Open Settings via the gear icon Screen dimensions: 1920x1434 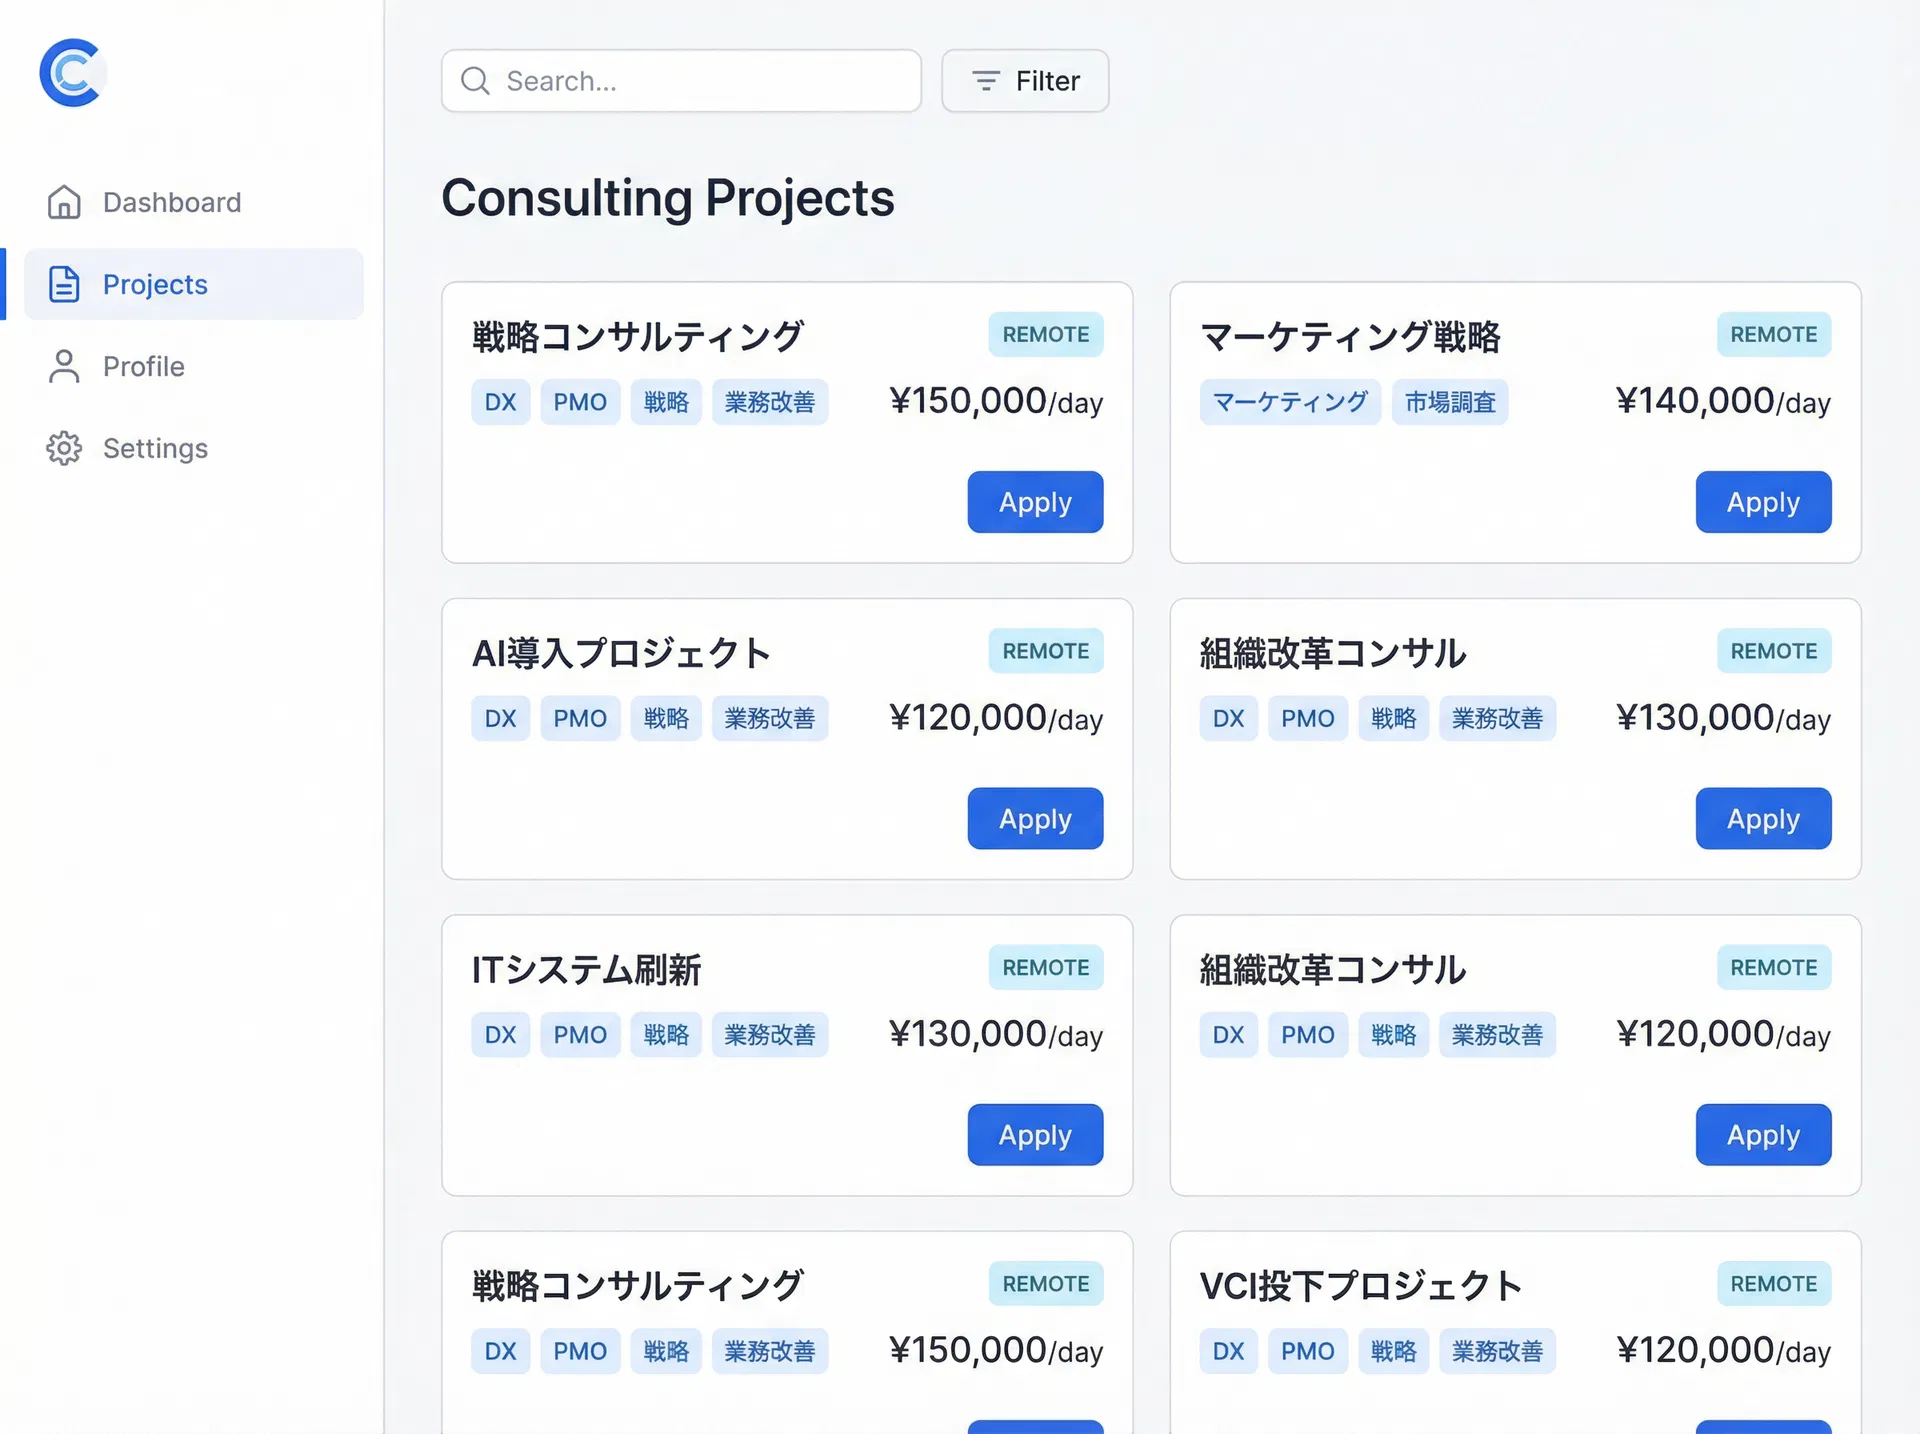(64, 448)
